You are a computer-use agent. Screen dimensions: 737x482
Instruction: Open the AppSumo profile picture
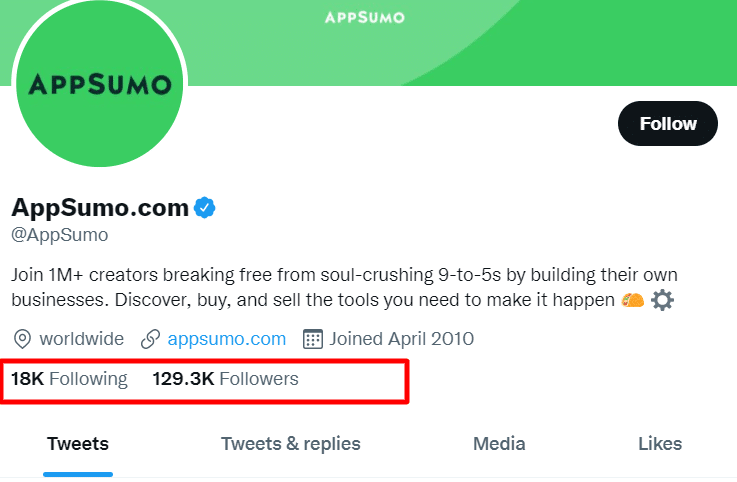click(x=100, y=83)
